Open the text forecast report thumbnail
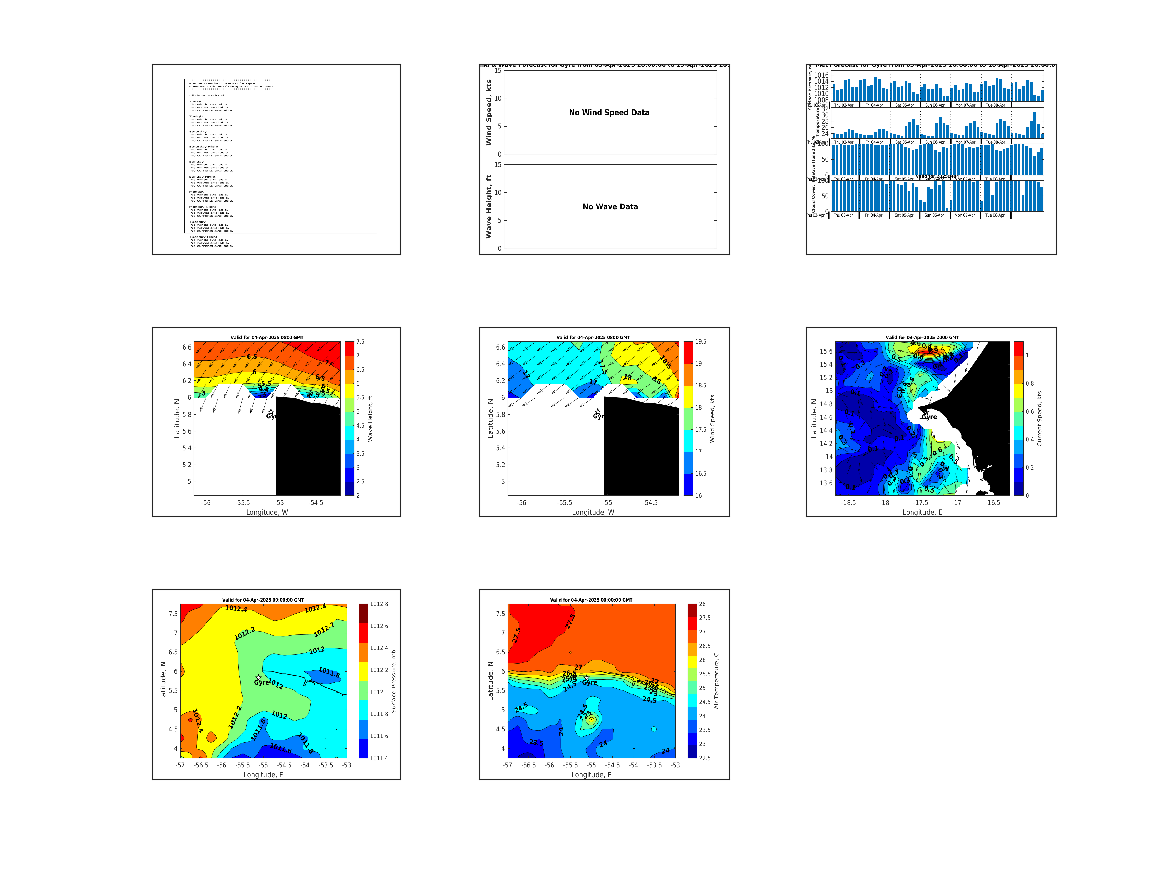This screenshot has height=875, width=1167. [x=276, y=159]
